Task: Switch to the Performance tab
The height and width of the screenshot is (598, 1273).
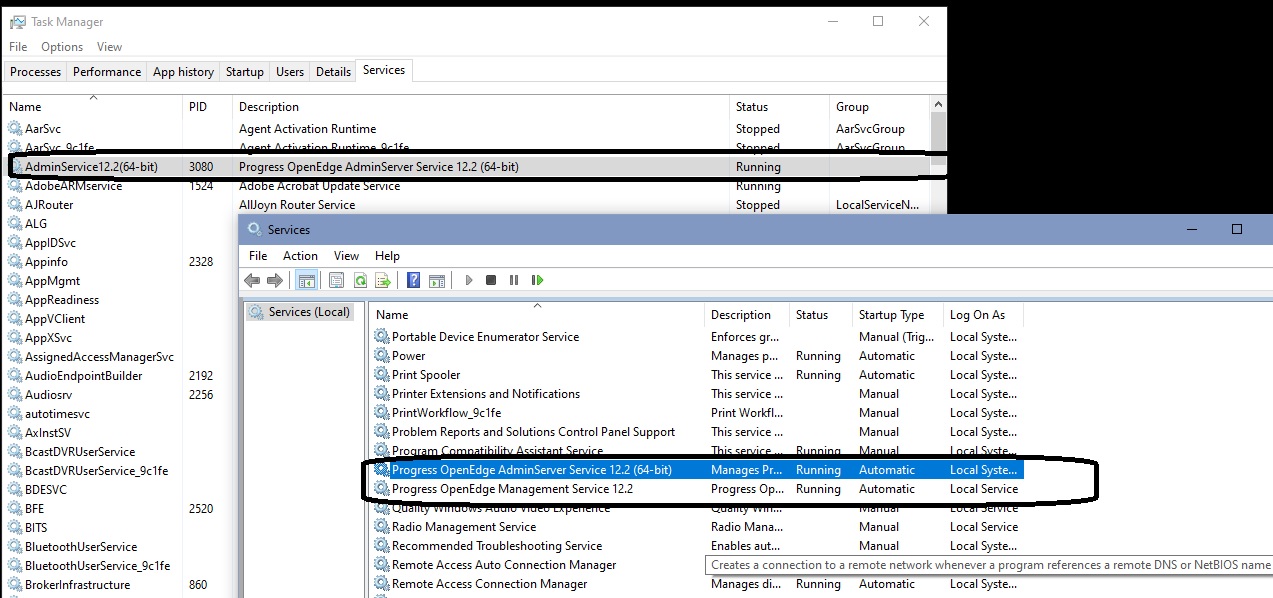Action: coord(107,71)
